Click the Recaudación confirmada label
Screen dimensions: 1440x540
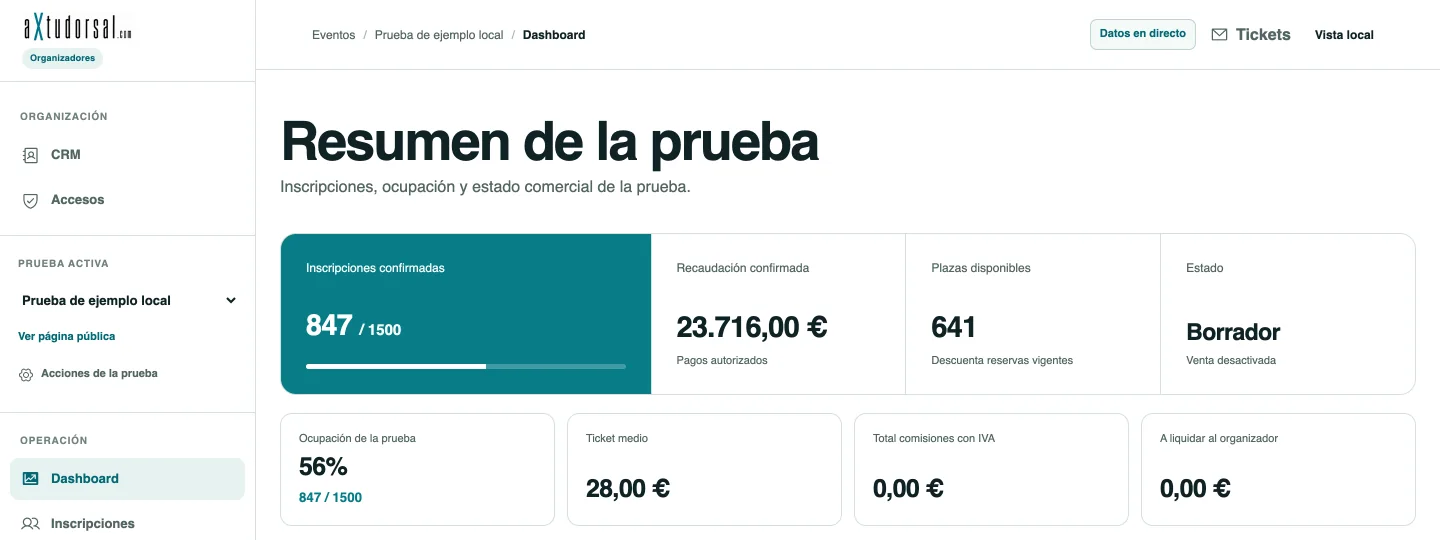(743, 268)
